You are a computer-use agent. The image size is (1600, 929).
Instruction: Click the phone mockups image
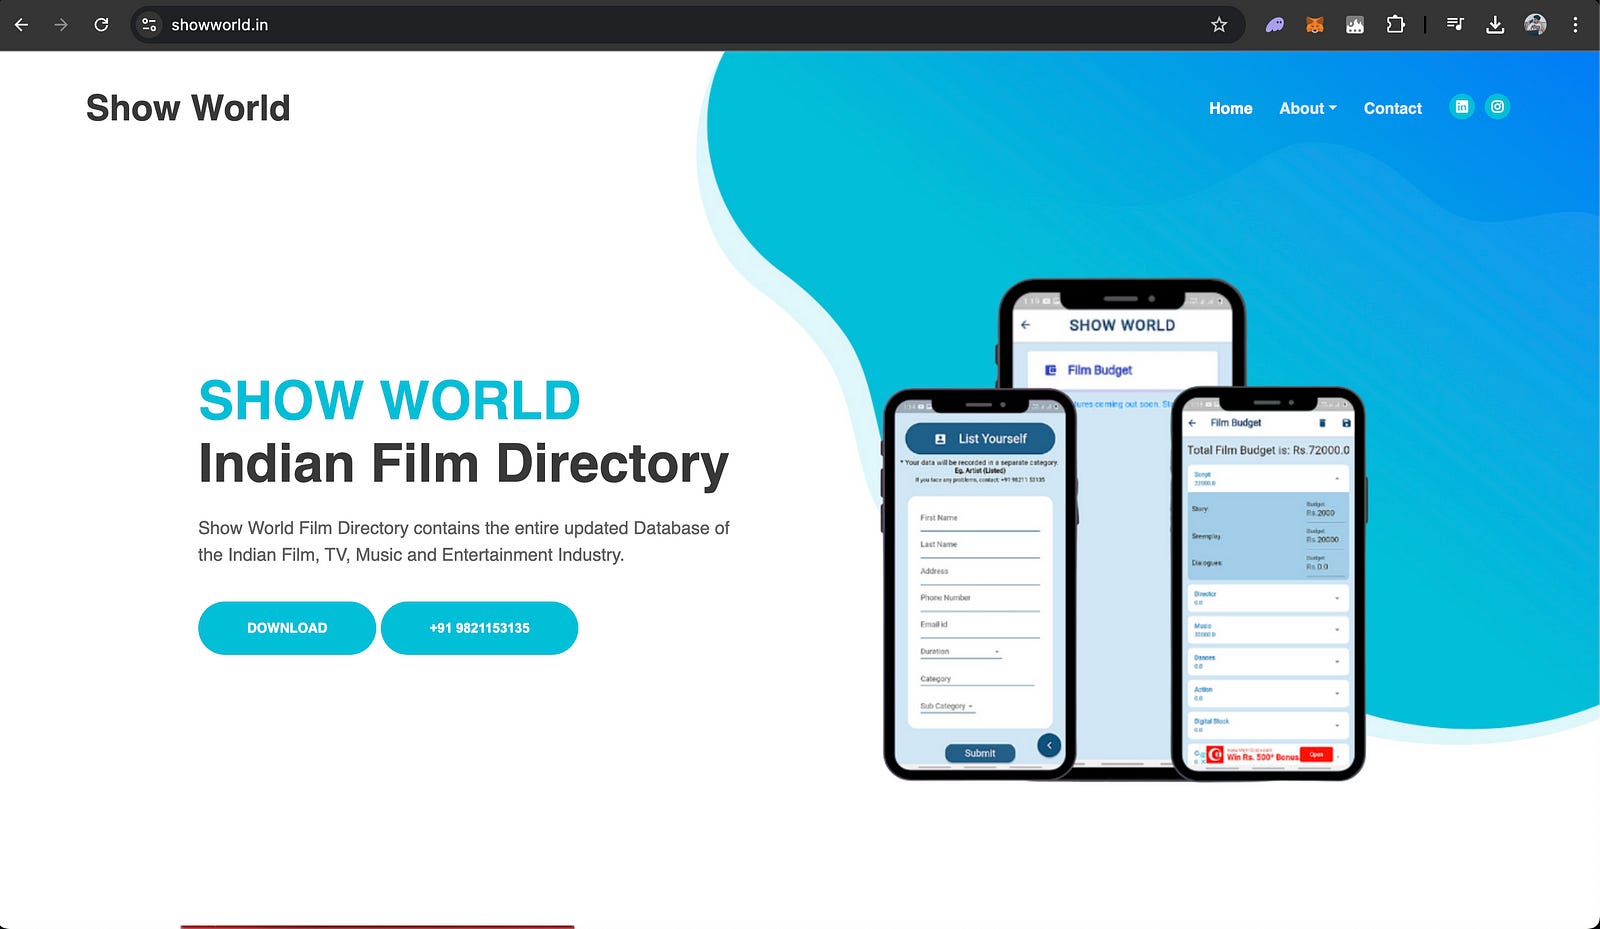tap(1124, 530)
